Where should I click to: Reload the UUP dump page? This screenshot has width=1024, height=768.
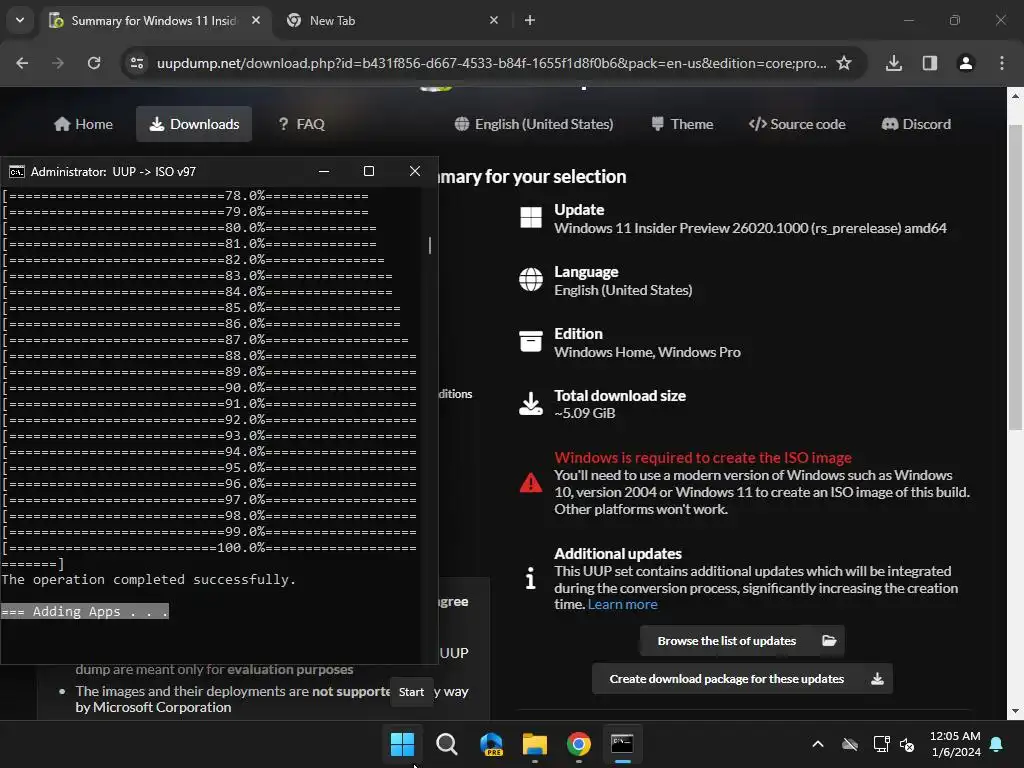[x=94, y=63]
